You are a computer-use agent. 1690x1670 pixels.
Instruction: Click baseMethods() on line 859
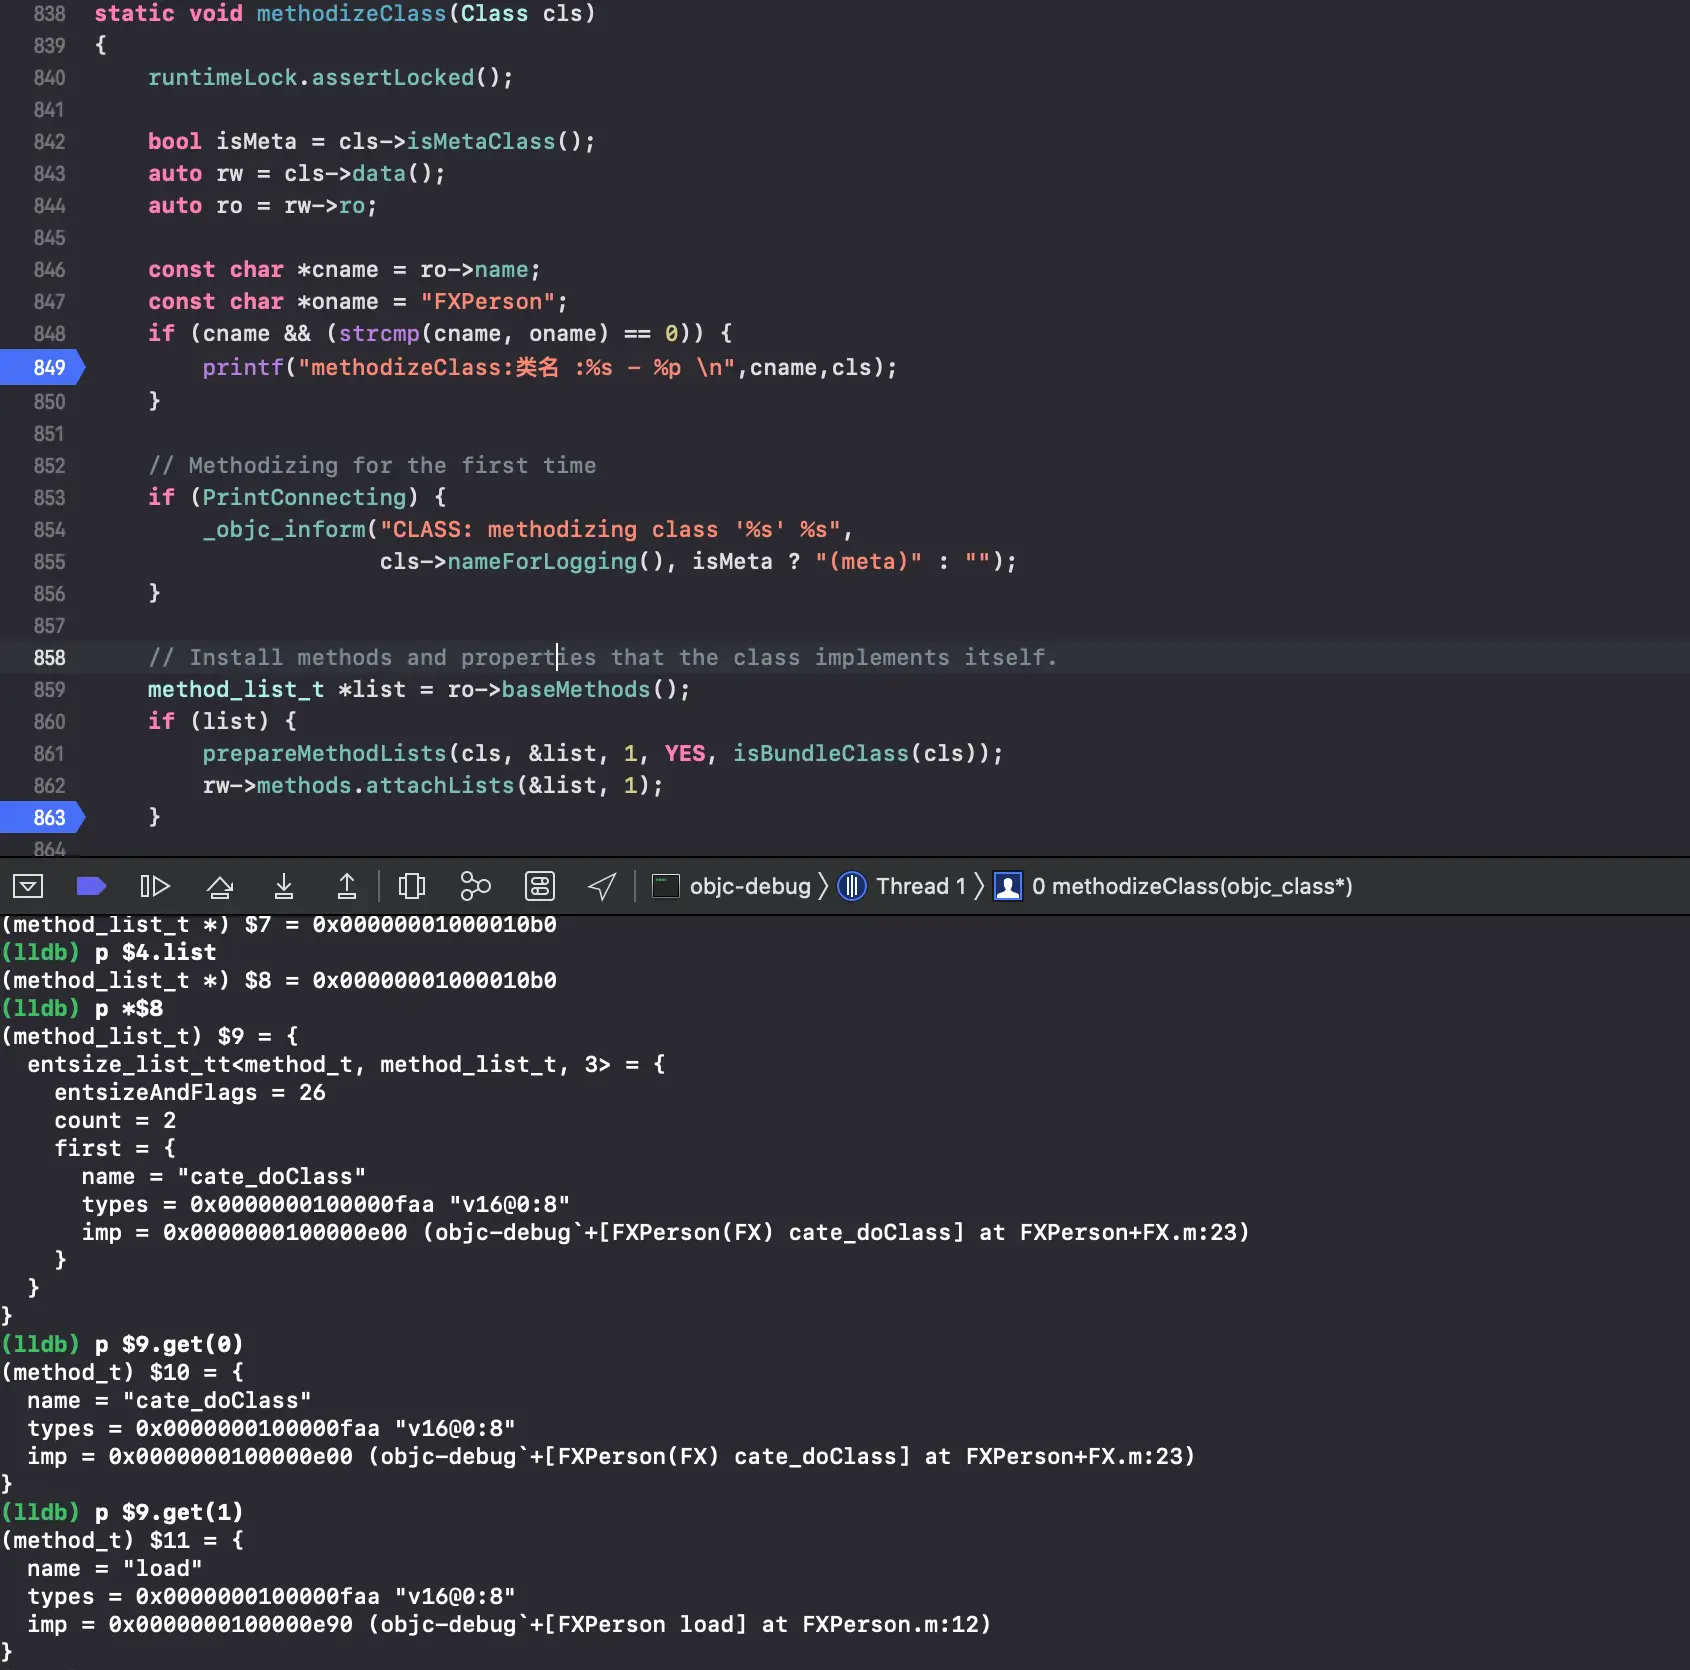tap(589, 689)
